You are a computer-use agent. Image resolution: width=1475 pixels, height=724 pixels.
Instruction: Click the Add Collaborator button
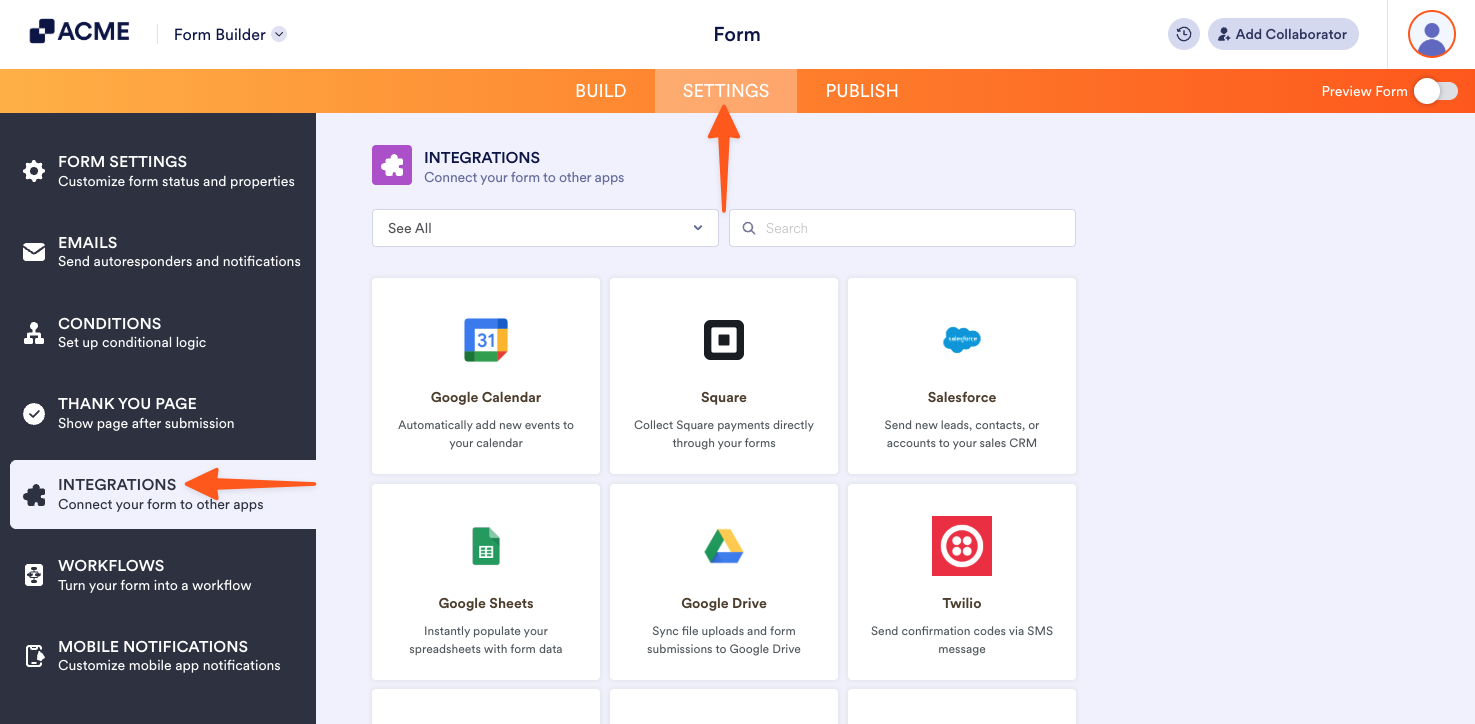(1283, 33)
